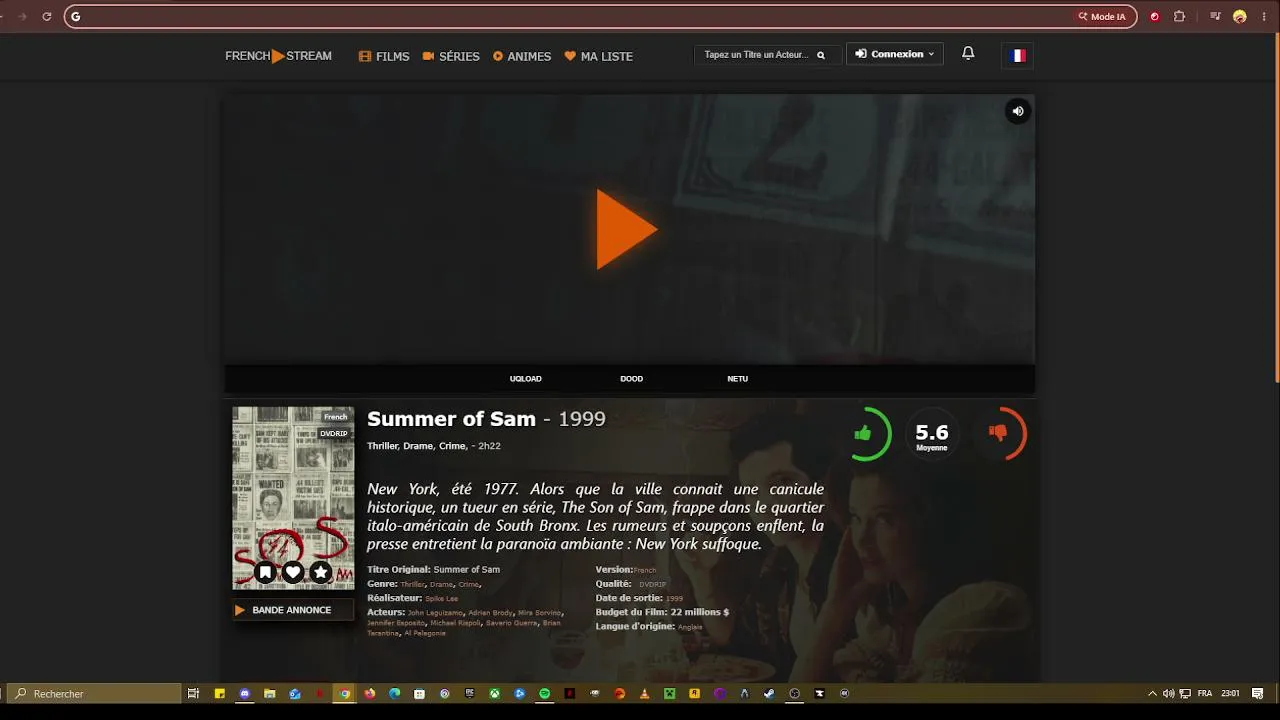Watch the Bande Annonce trailer
1280x720 pixels.
[x=293, y=610]
